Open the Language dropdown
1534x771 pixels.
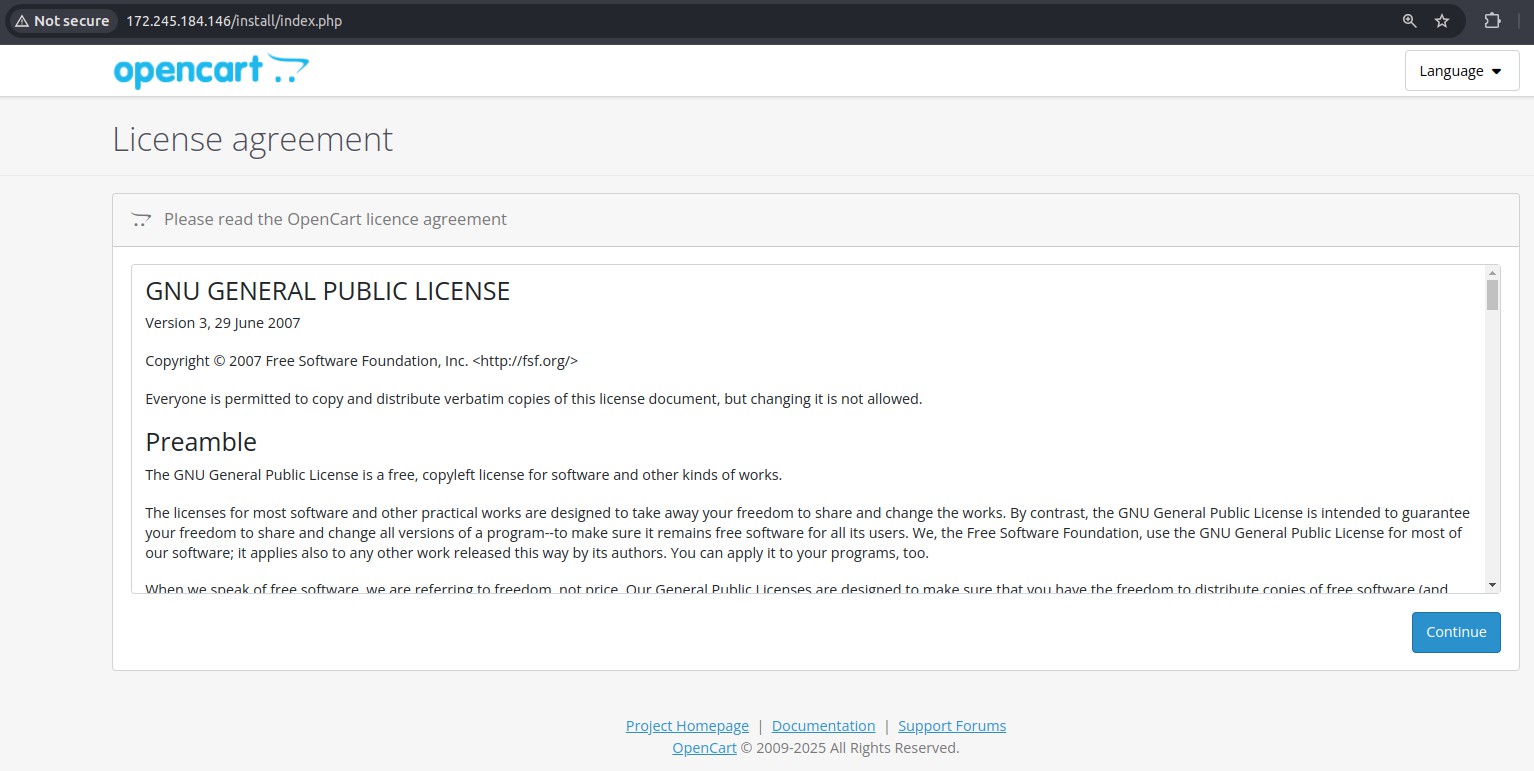coord(1461,71)
